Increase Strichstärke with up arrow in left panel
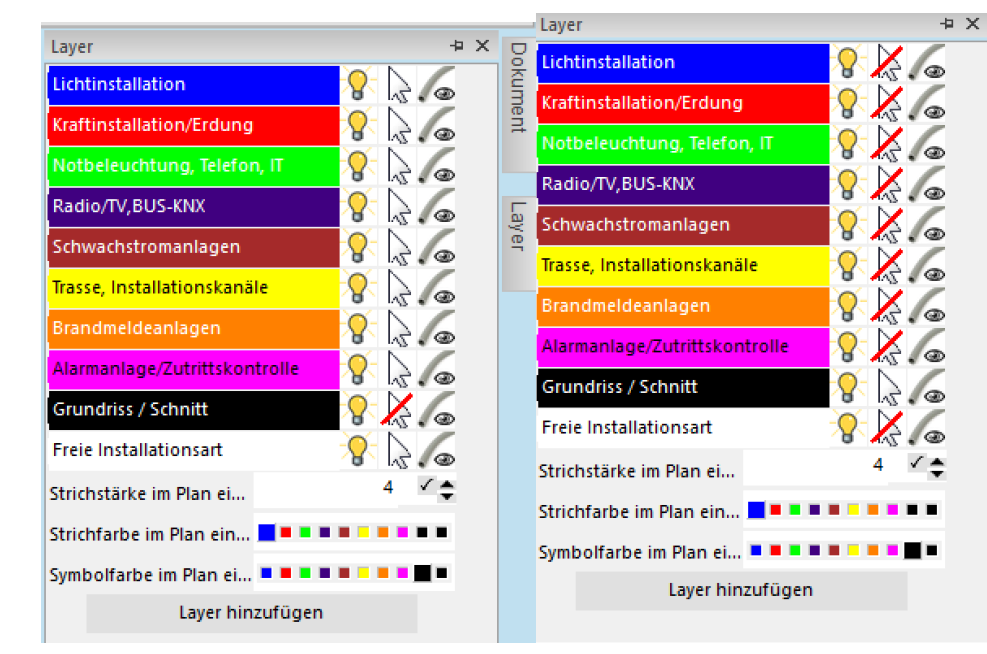Screen dimensions: 987x654 pos(447,483)
